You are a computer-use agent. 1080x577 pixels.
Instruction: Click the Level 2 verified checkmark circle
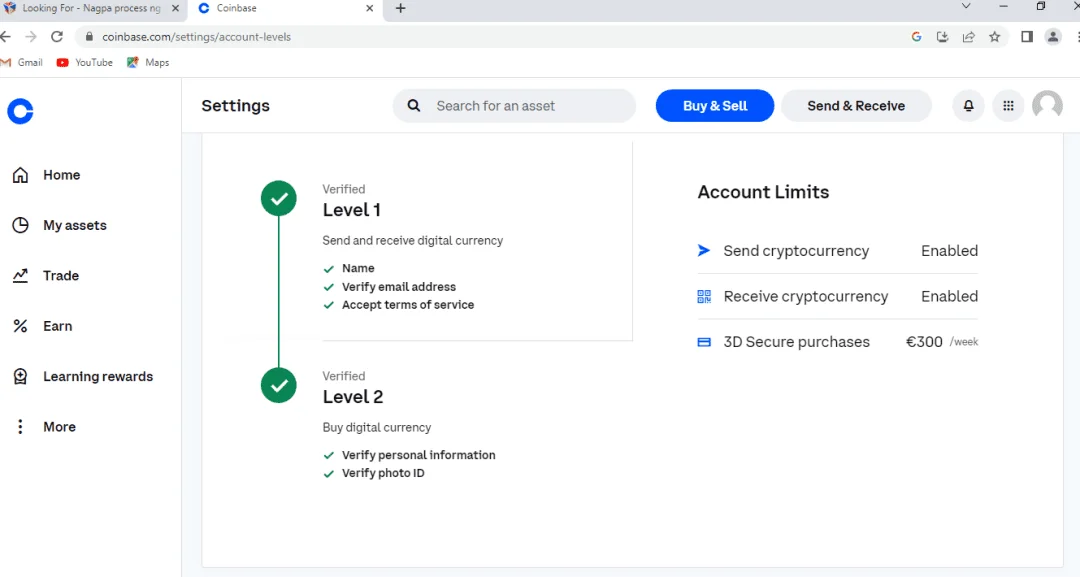coord(279,385)
